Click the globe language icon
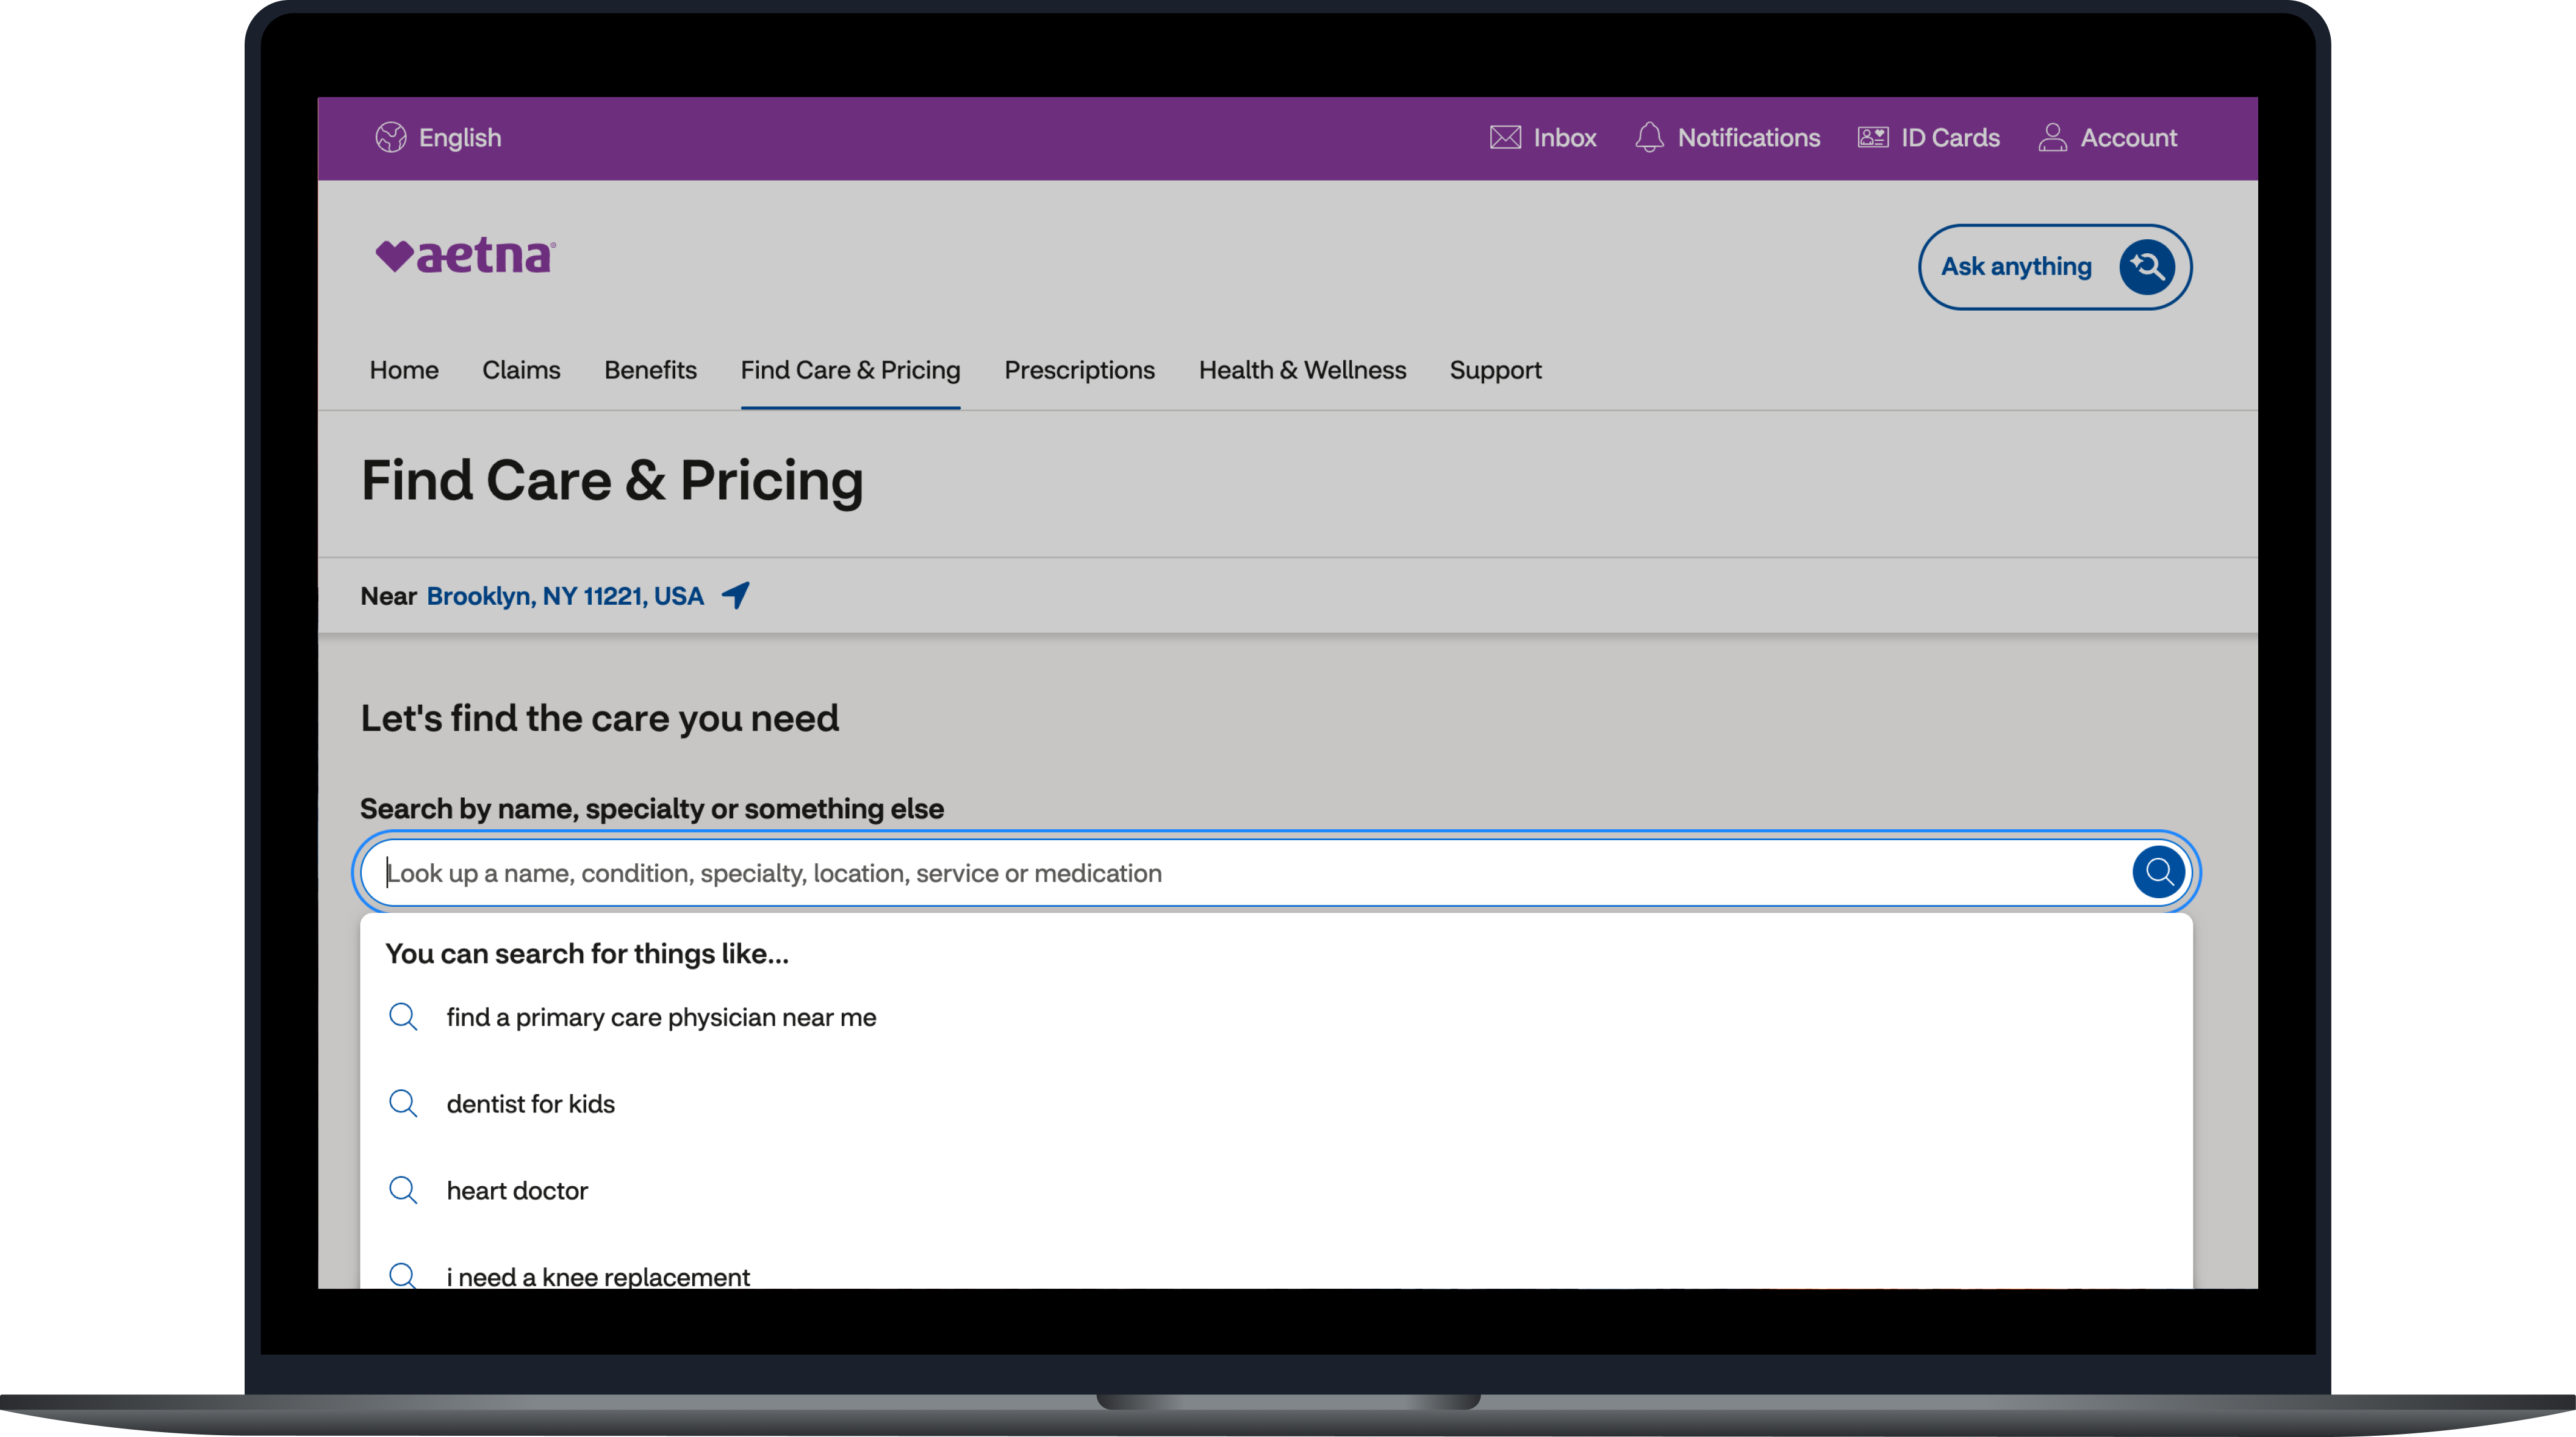Image resolution: width=2576 pixels, height=1437 pixels. [391, 137]
